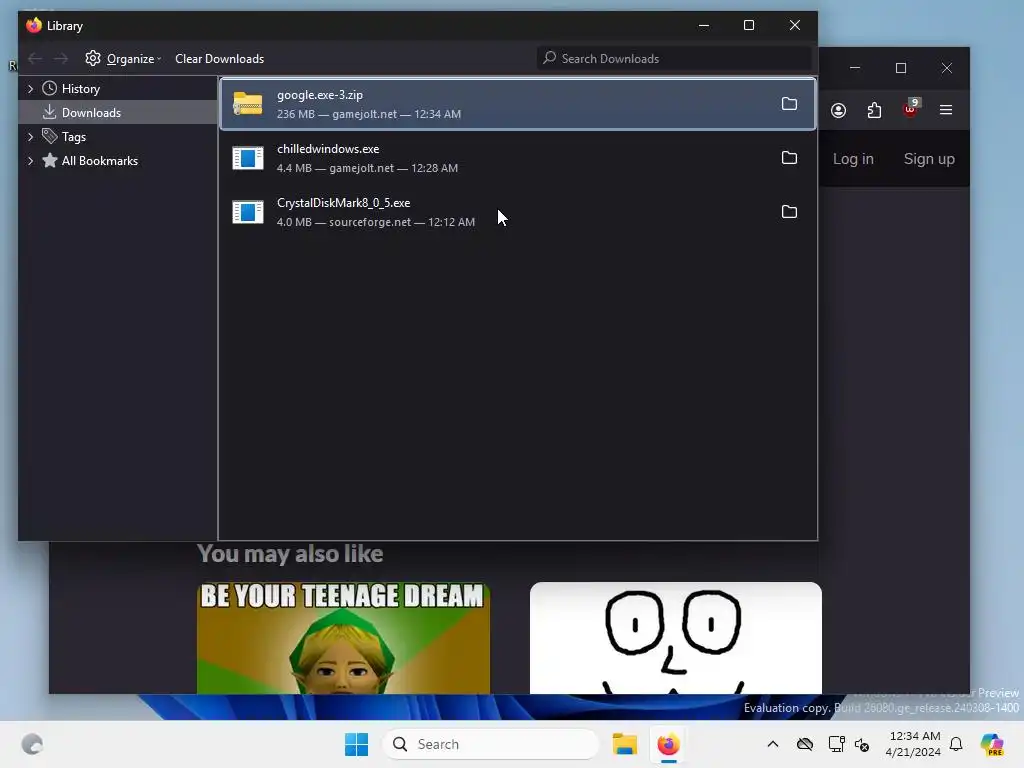Open the clock and date flyout
The image size is (1024, 768).
(914, 744)
